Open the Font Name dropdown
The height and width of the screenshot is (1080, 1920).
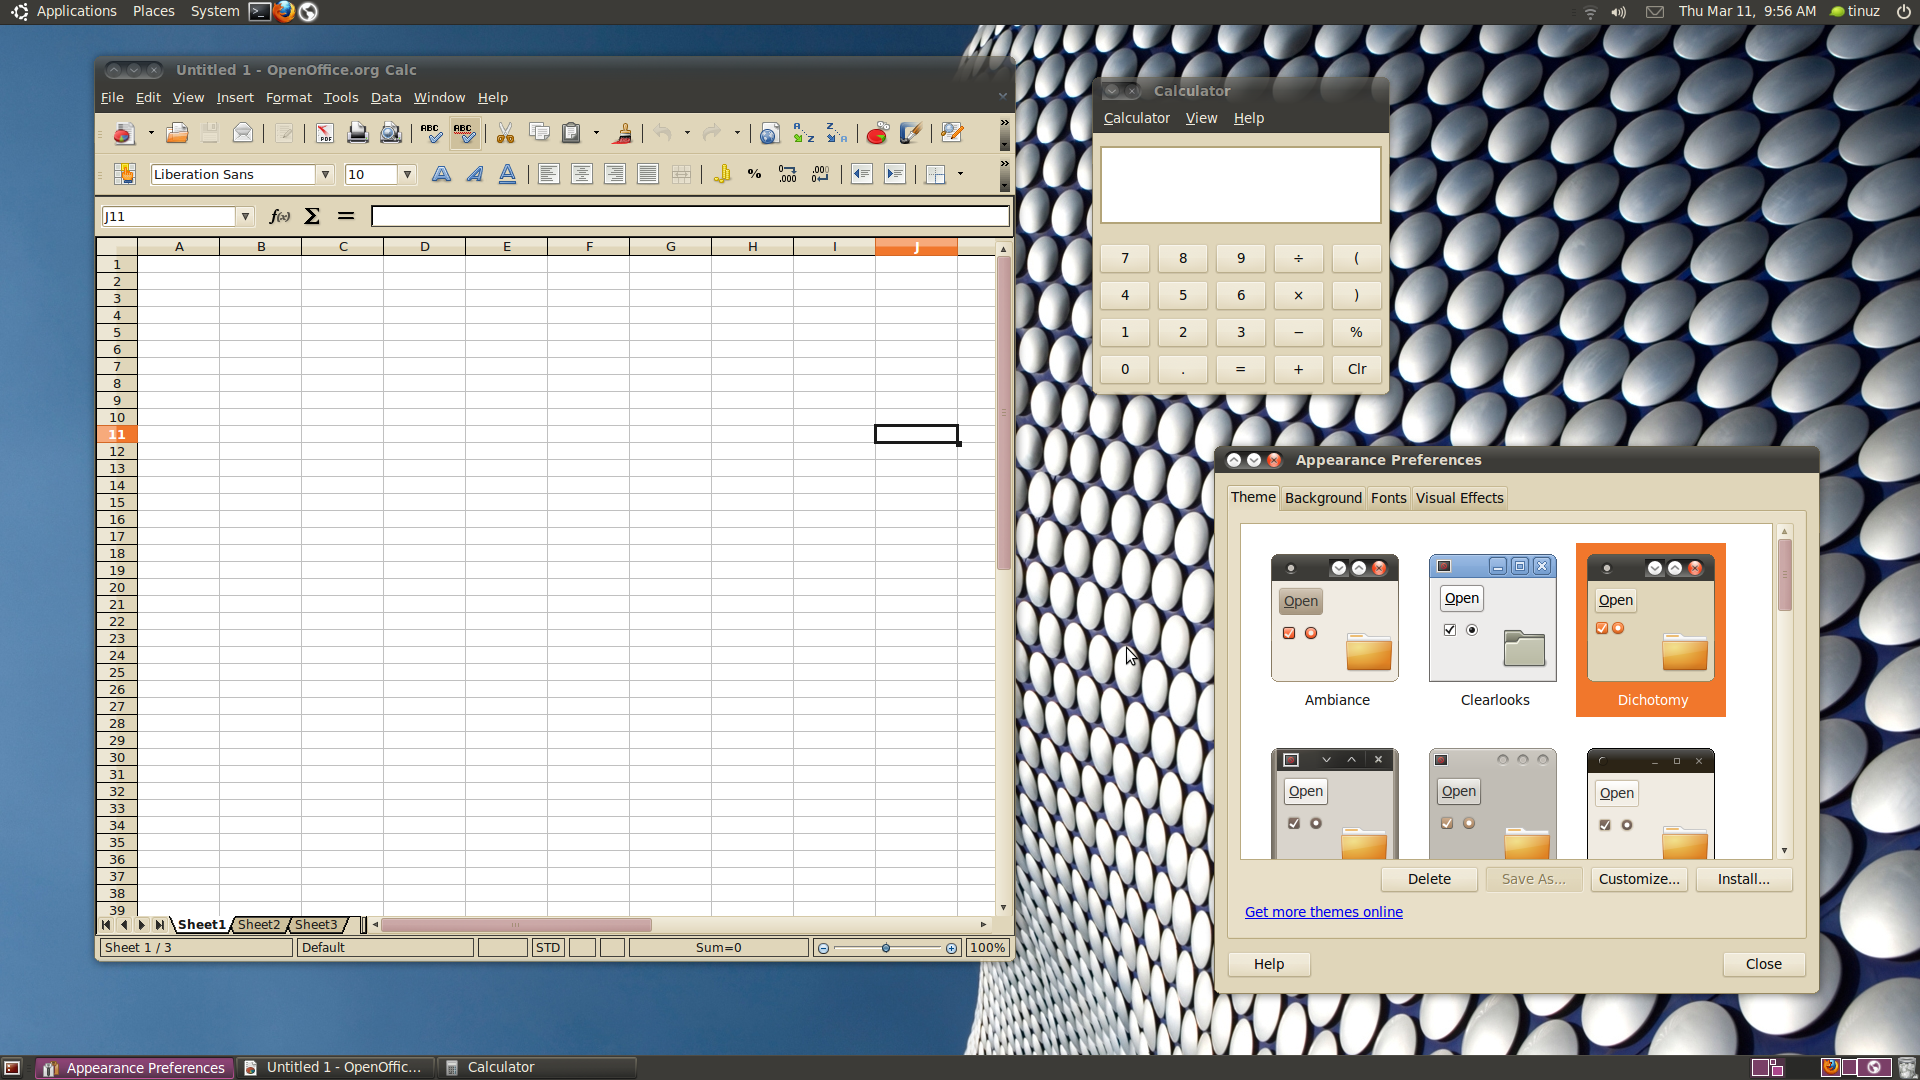(x=325, y=174)
